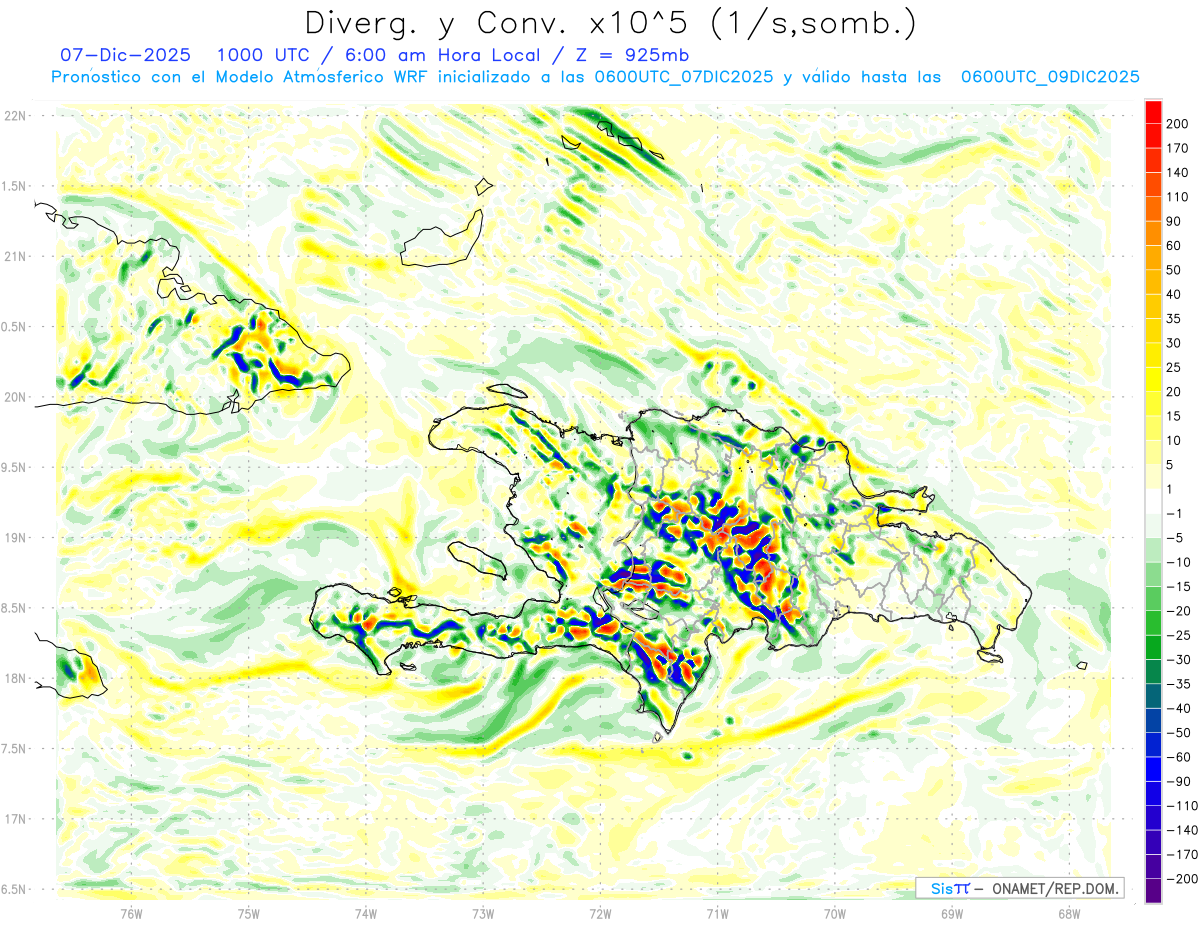1200x927 pixels.
Task: Click the colorbar value '-60'
Action: [1181, 757]
